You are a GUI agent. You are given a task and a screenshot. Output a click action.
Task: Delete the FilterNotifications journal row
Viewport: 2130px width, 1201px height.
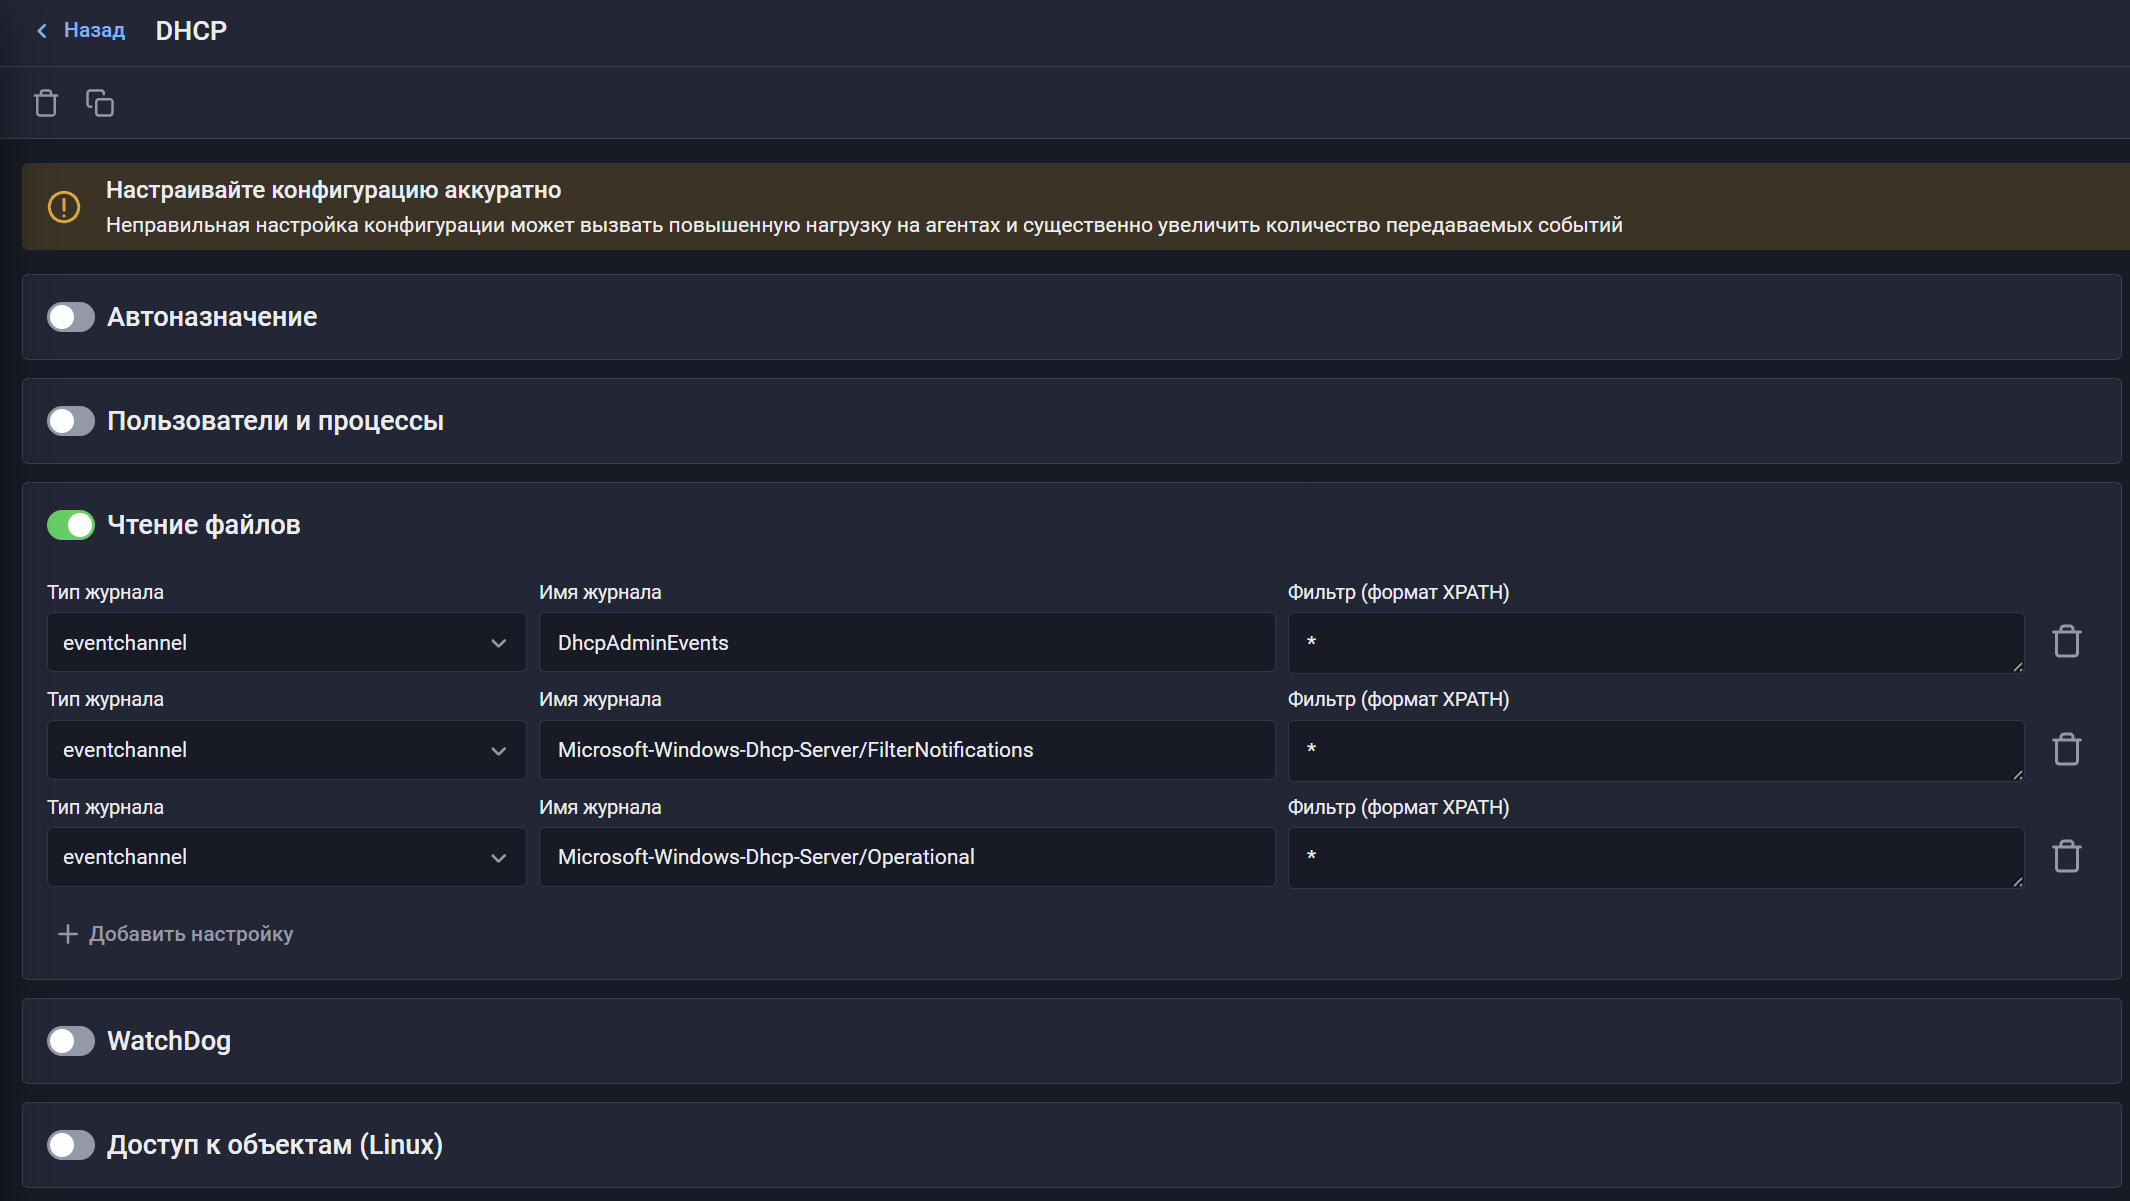click(2066, 749)
